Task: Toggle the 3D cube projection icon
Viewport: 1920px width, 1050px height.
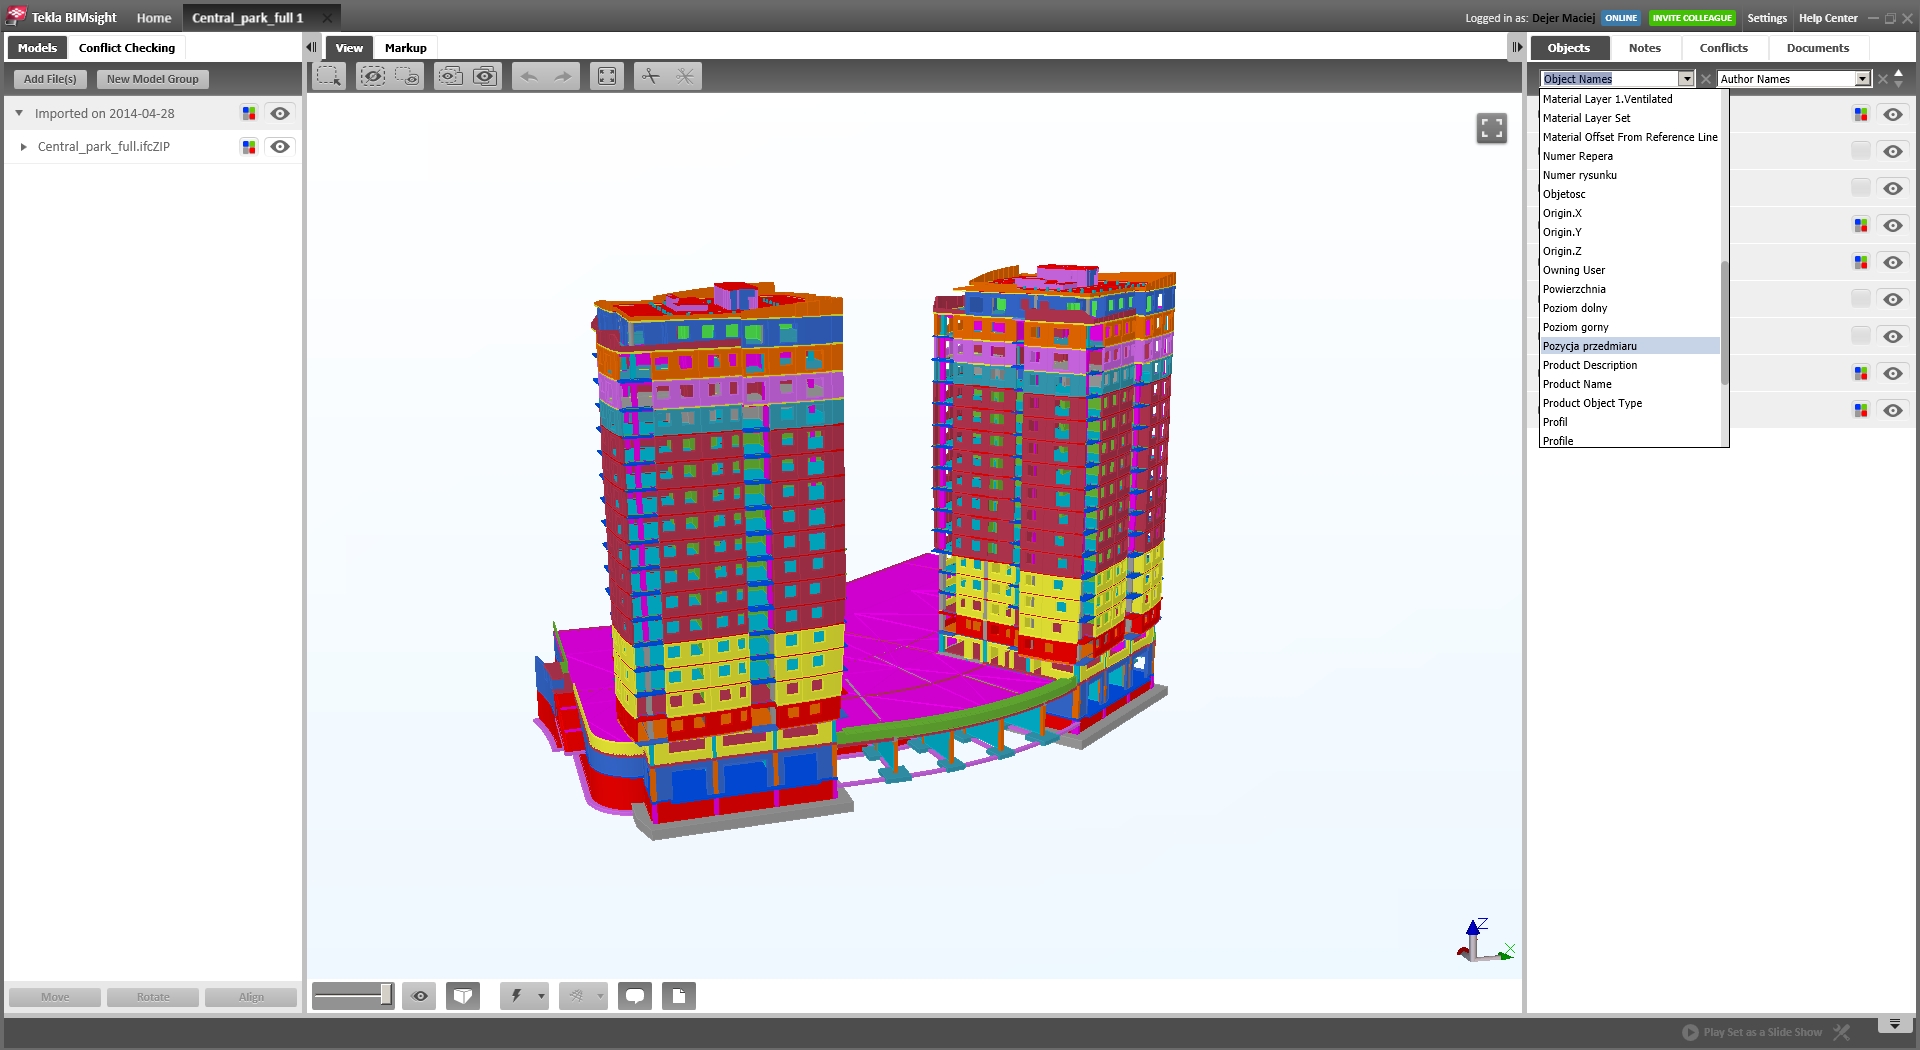Action: pyautogui.click(x=463, y=996)
